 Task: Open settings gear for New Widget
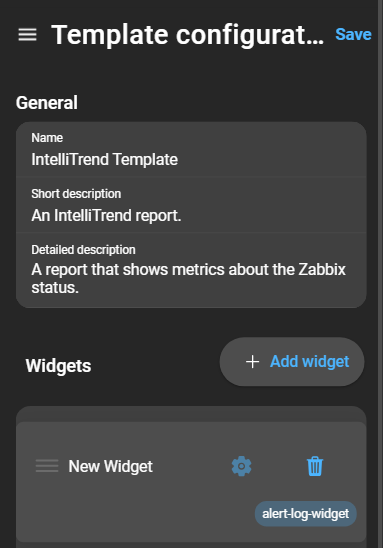(x=241, y=466)
